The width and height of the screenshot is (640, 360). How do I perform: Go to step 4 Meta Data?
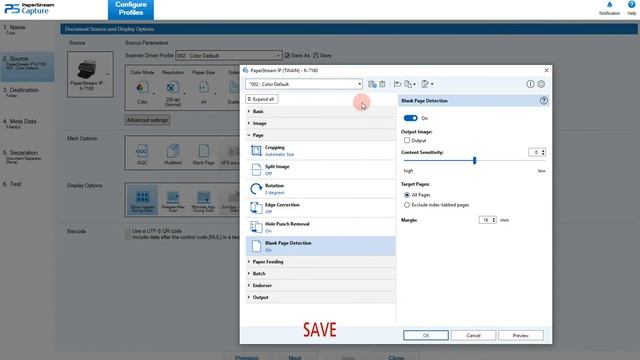pyautogui.click(x=27, y=124)
